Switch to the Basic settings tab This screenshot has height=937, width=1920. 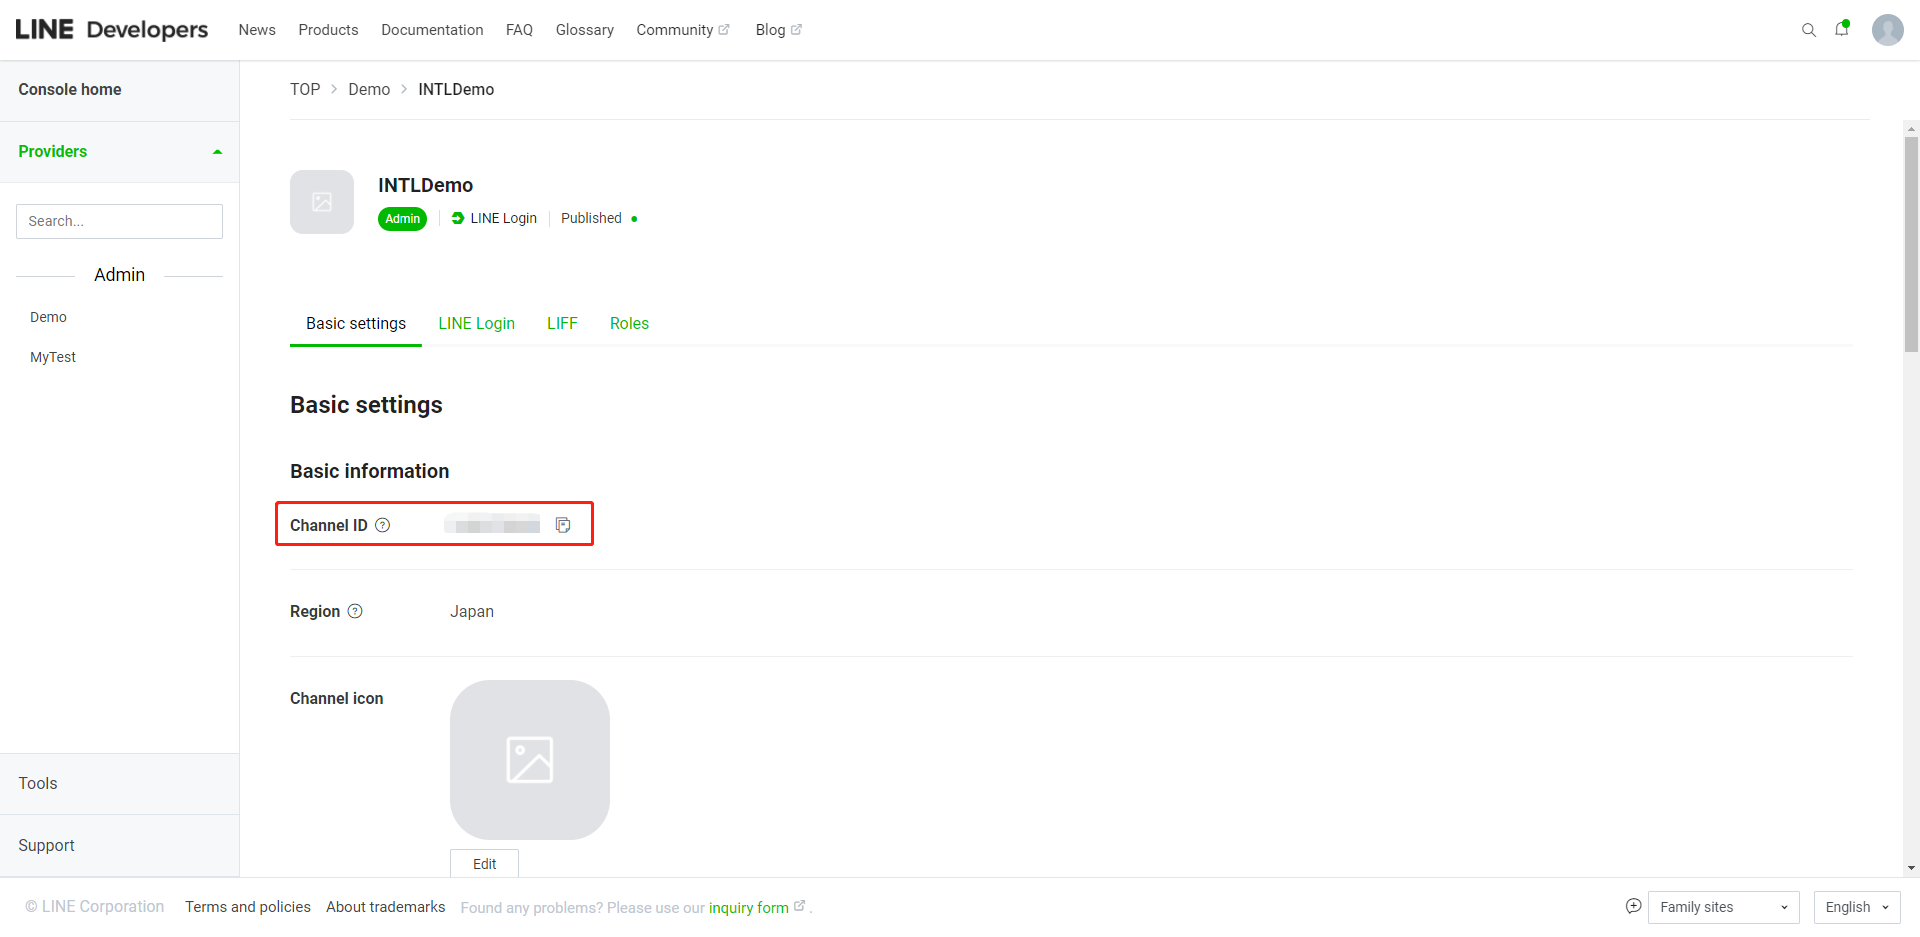[356, 324]
